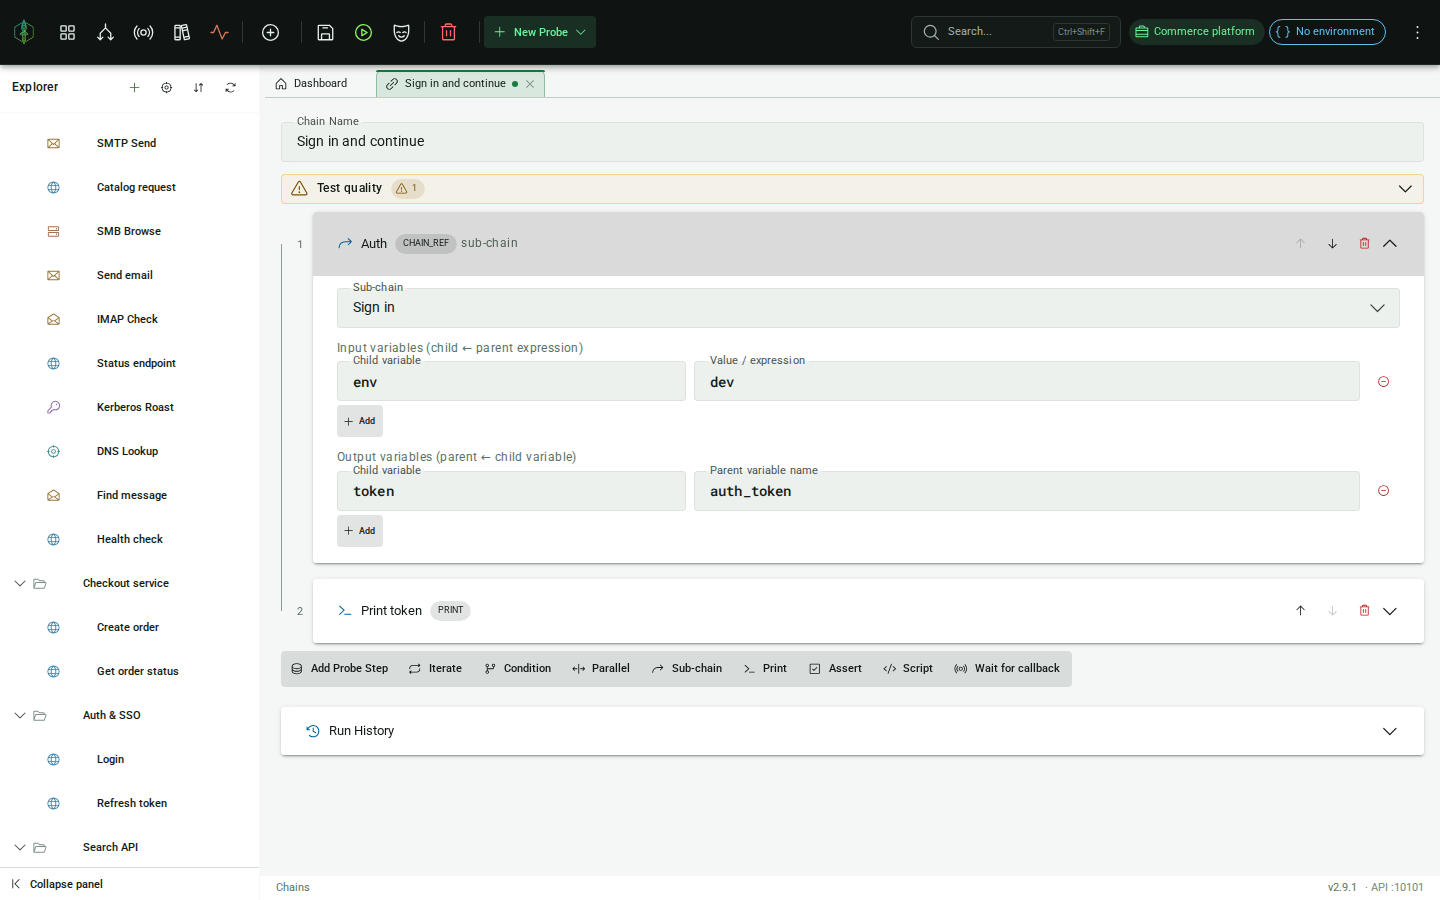
Task: Switch to the Dashboard tab
Action: [312, 84]
